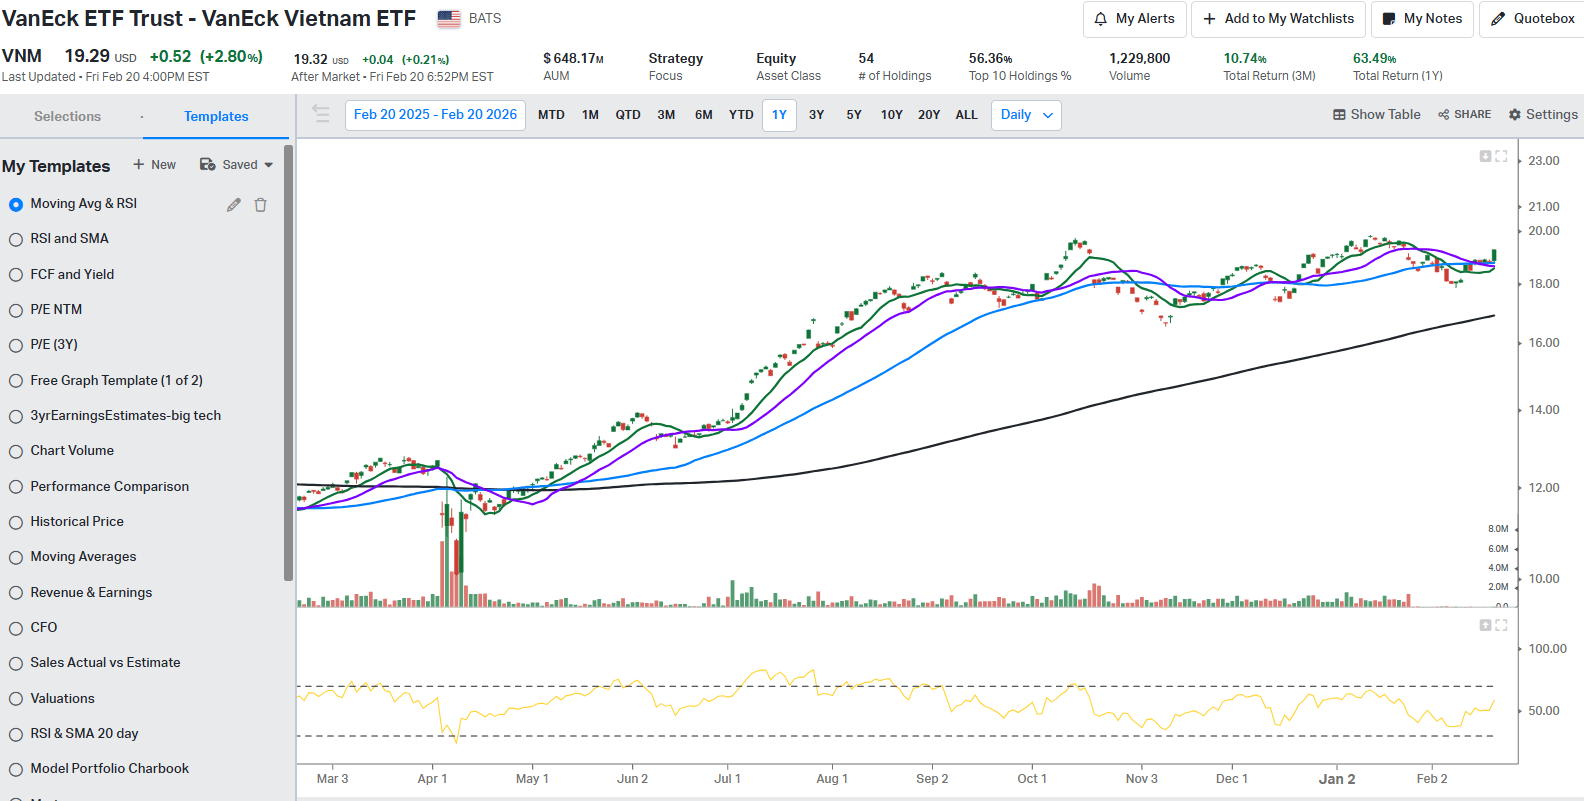Open chart Settings gear
Viewport: 1584px width, 801px height.
(1543, 115)
